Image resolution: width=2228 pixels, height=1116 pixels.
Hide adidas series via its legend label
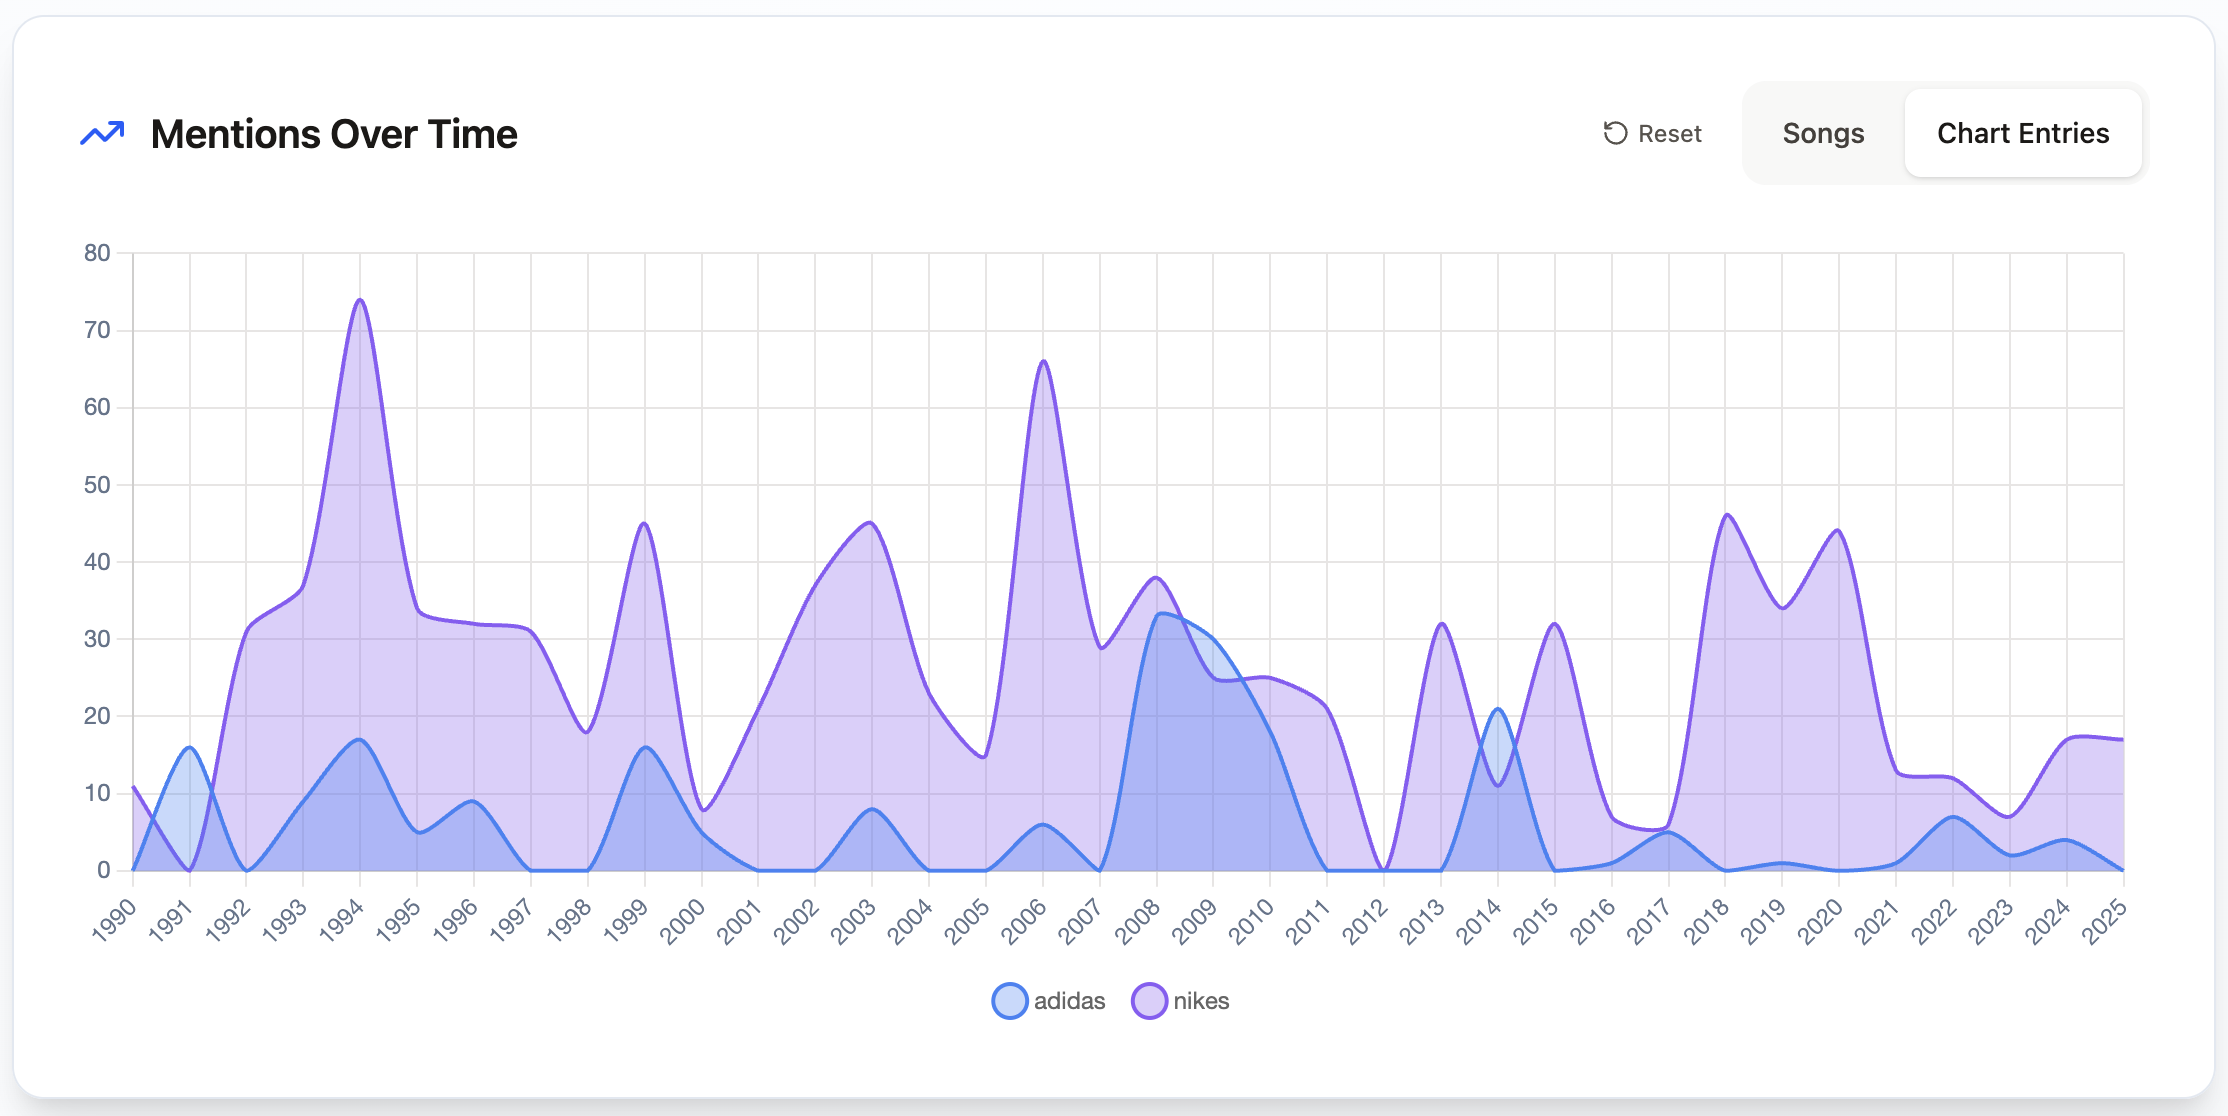coord(1069,1001)
